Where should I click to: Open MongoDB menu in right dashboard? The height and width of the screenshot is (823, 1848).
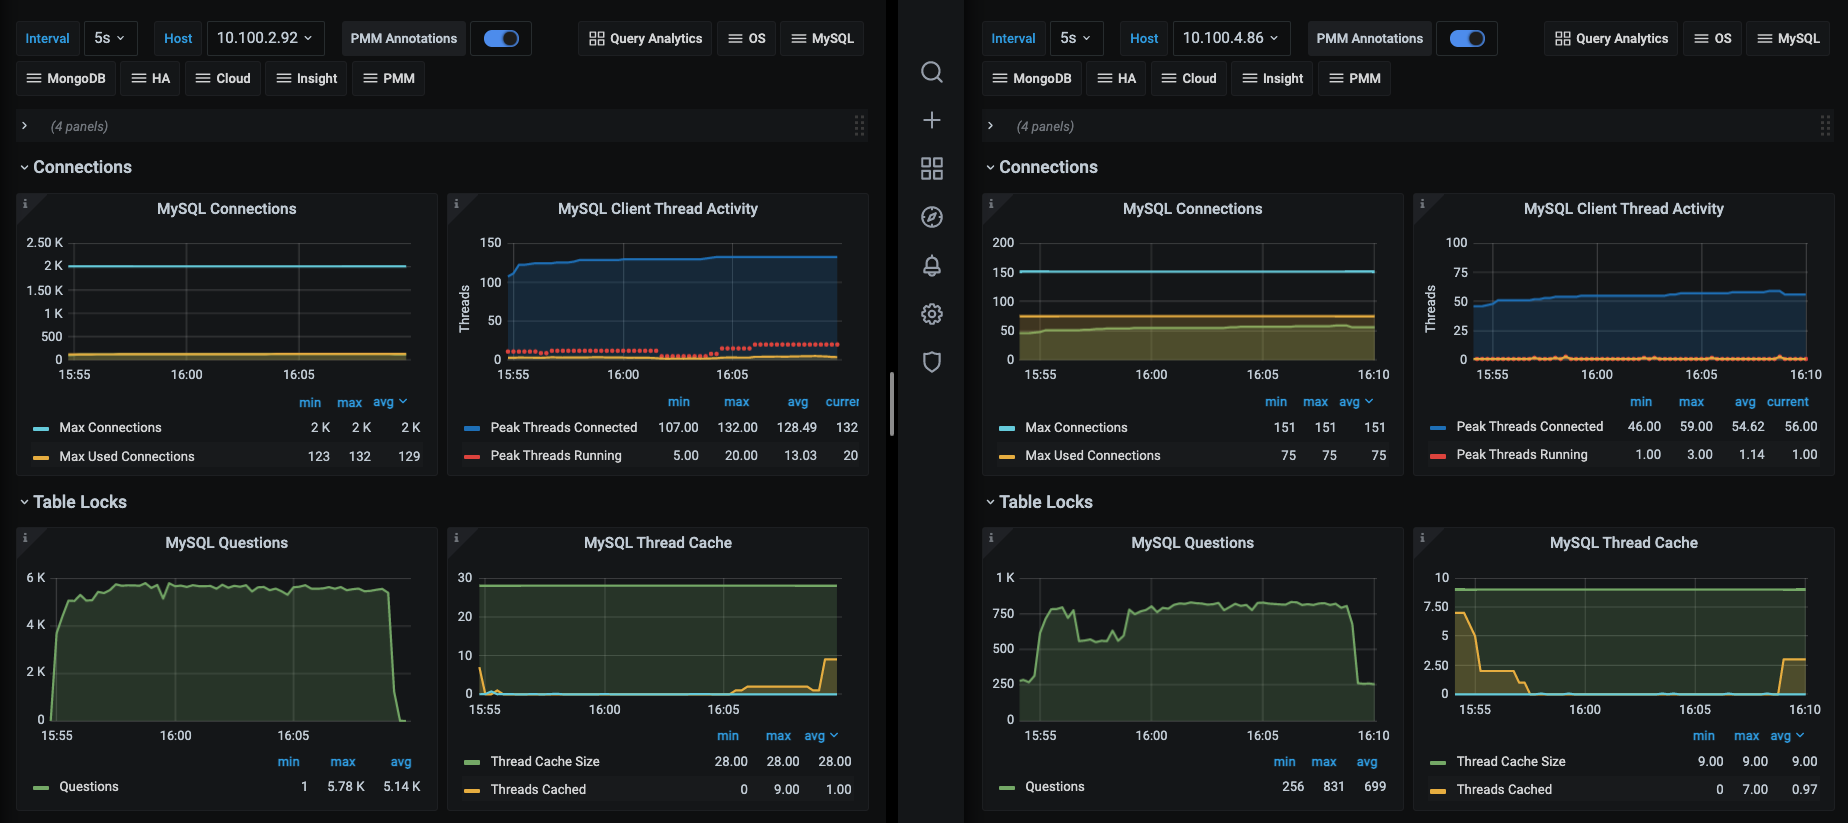point(1031,78)
